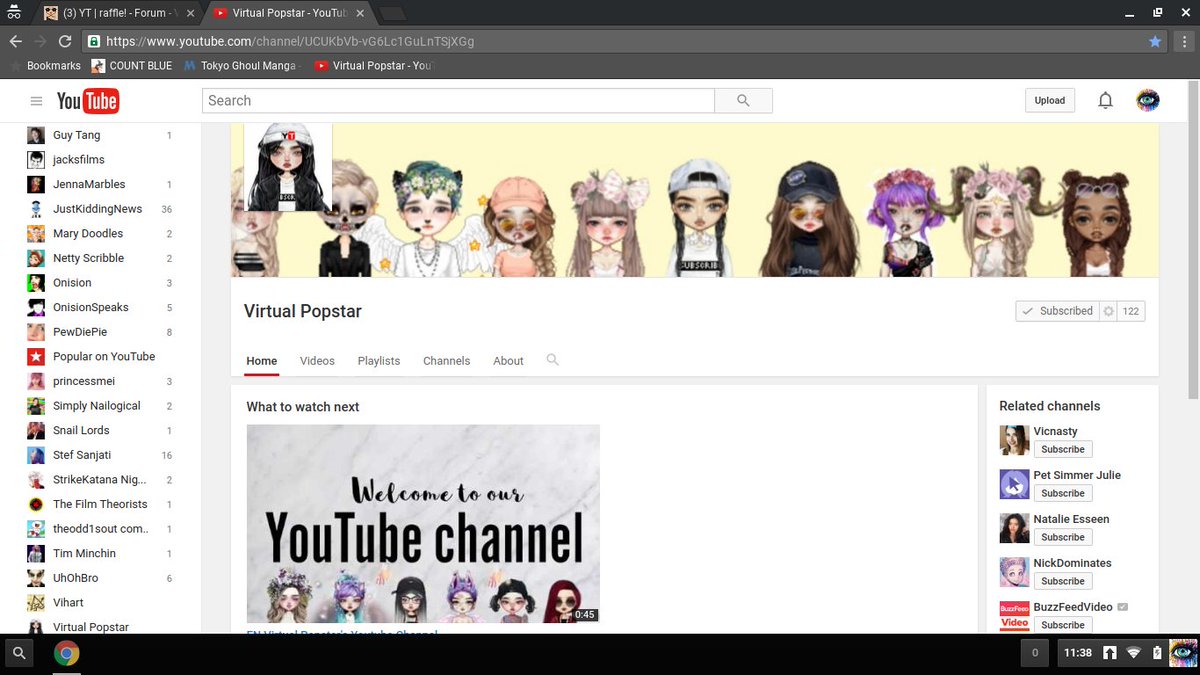Click the search magnifier button

(x=743, y=101)
